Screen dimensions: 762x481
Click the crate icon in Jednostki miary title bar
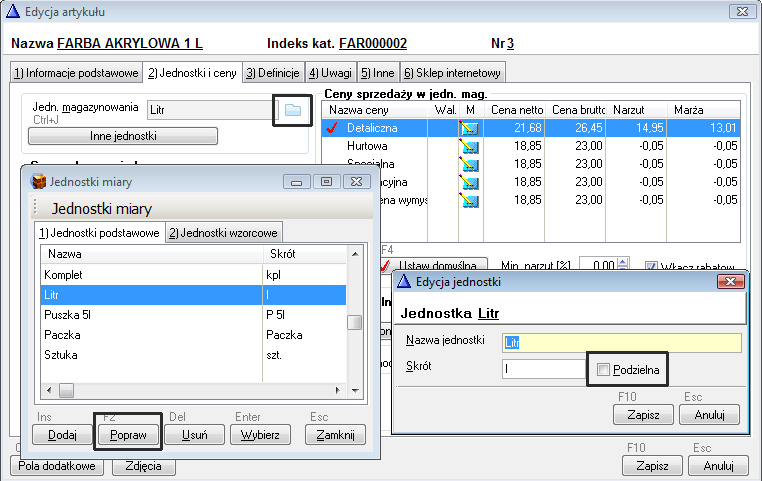[39, 181]
